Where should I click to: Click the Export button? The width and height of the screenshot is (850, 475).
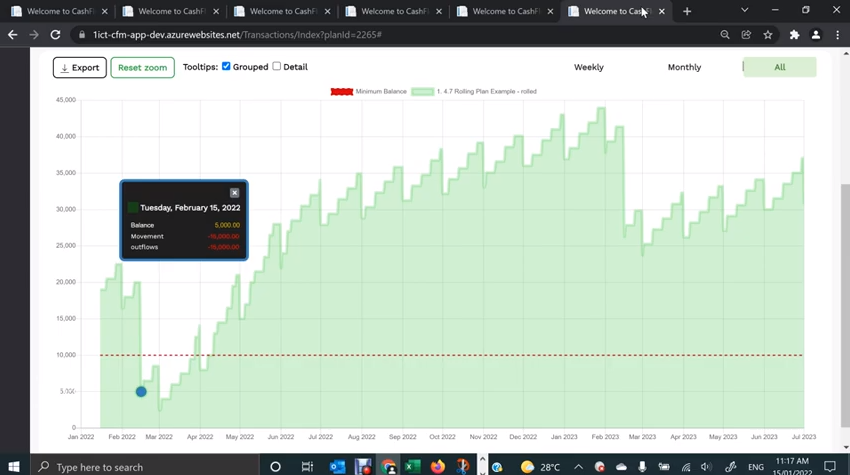80,67
